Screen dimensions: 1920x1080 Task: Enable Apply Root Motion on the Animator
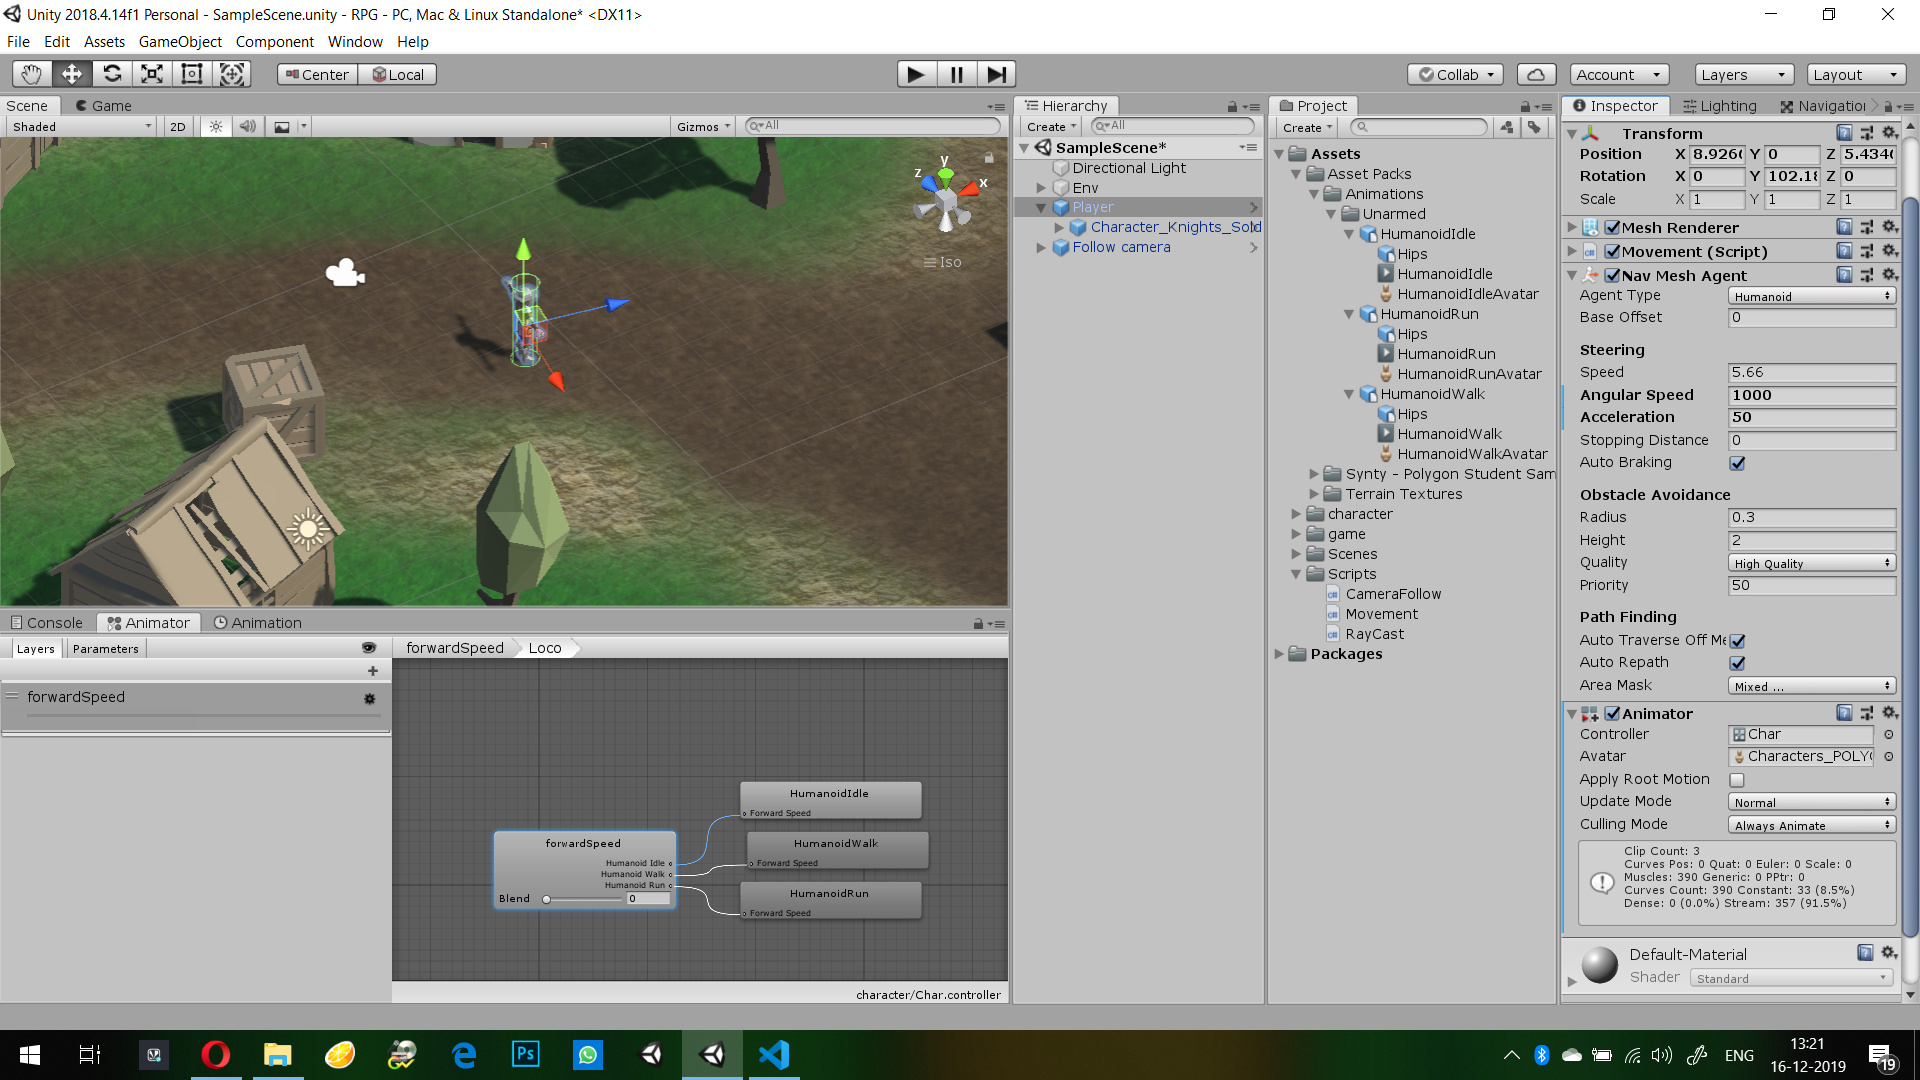(1737, 779)
